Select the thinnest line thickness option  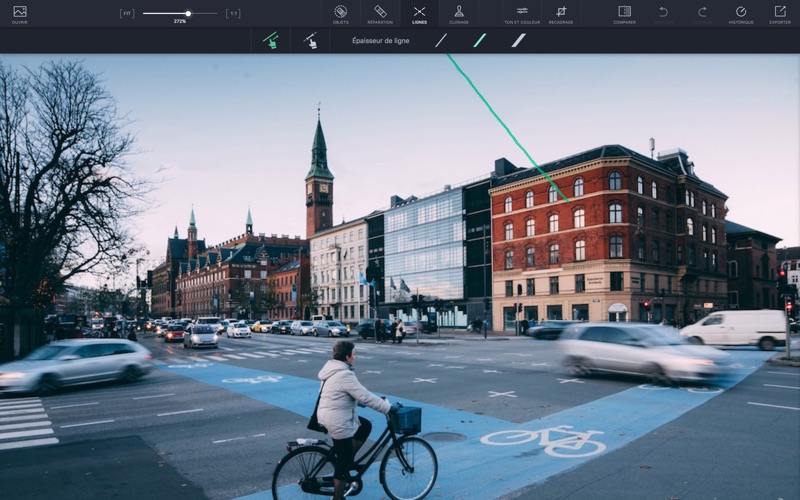point(441,40)
